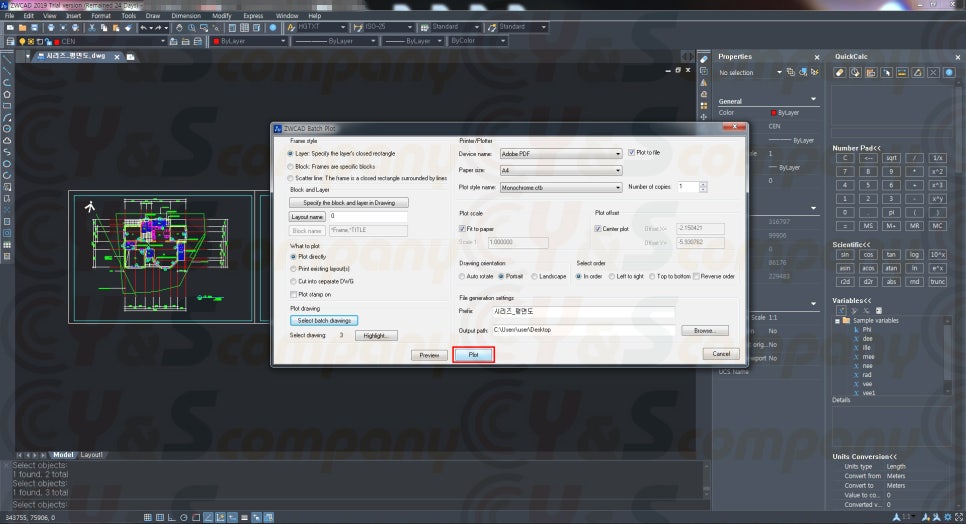Enable Plot stamp on checkbox
This screenshot has width=966, height=524.
293,294
